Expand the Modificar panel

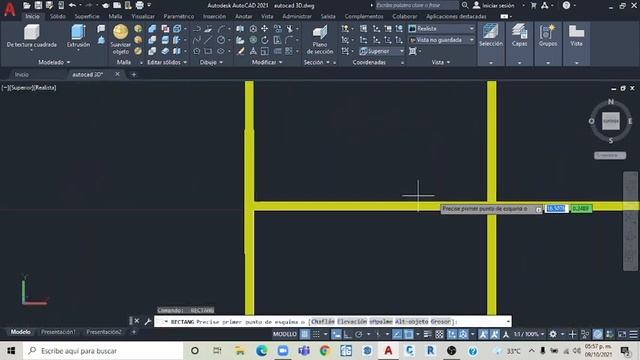(267, 62)
